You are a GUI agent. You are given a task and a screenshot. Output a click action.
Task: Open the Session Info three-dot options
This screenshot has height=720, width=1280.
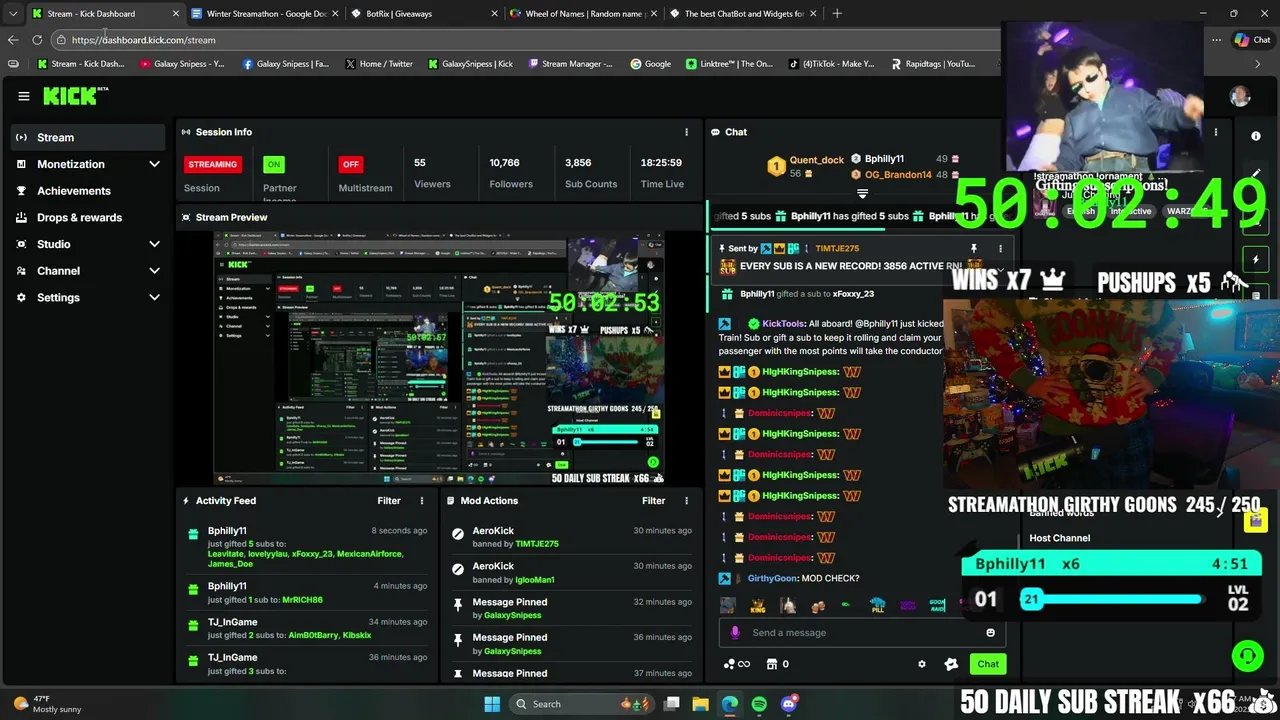[686, 132]
